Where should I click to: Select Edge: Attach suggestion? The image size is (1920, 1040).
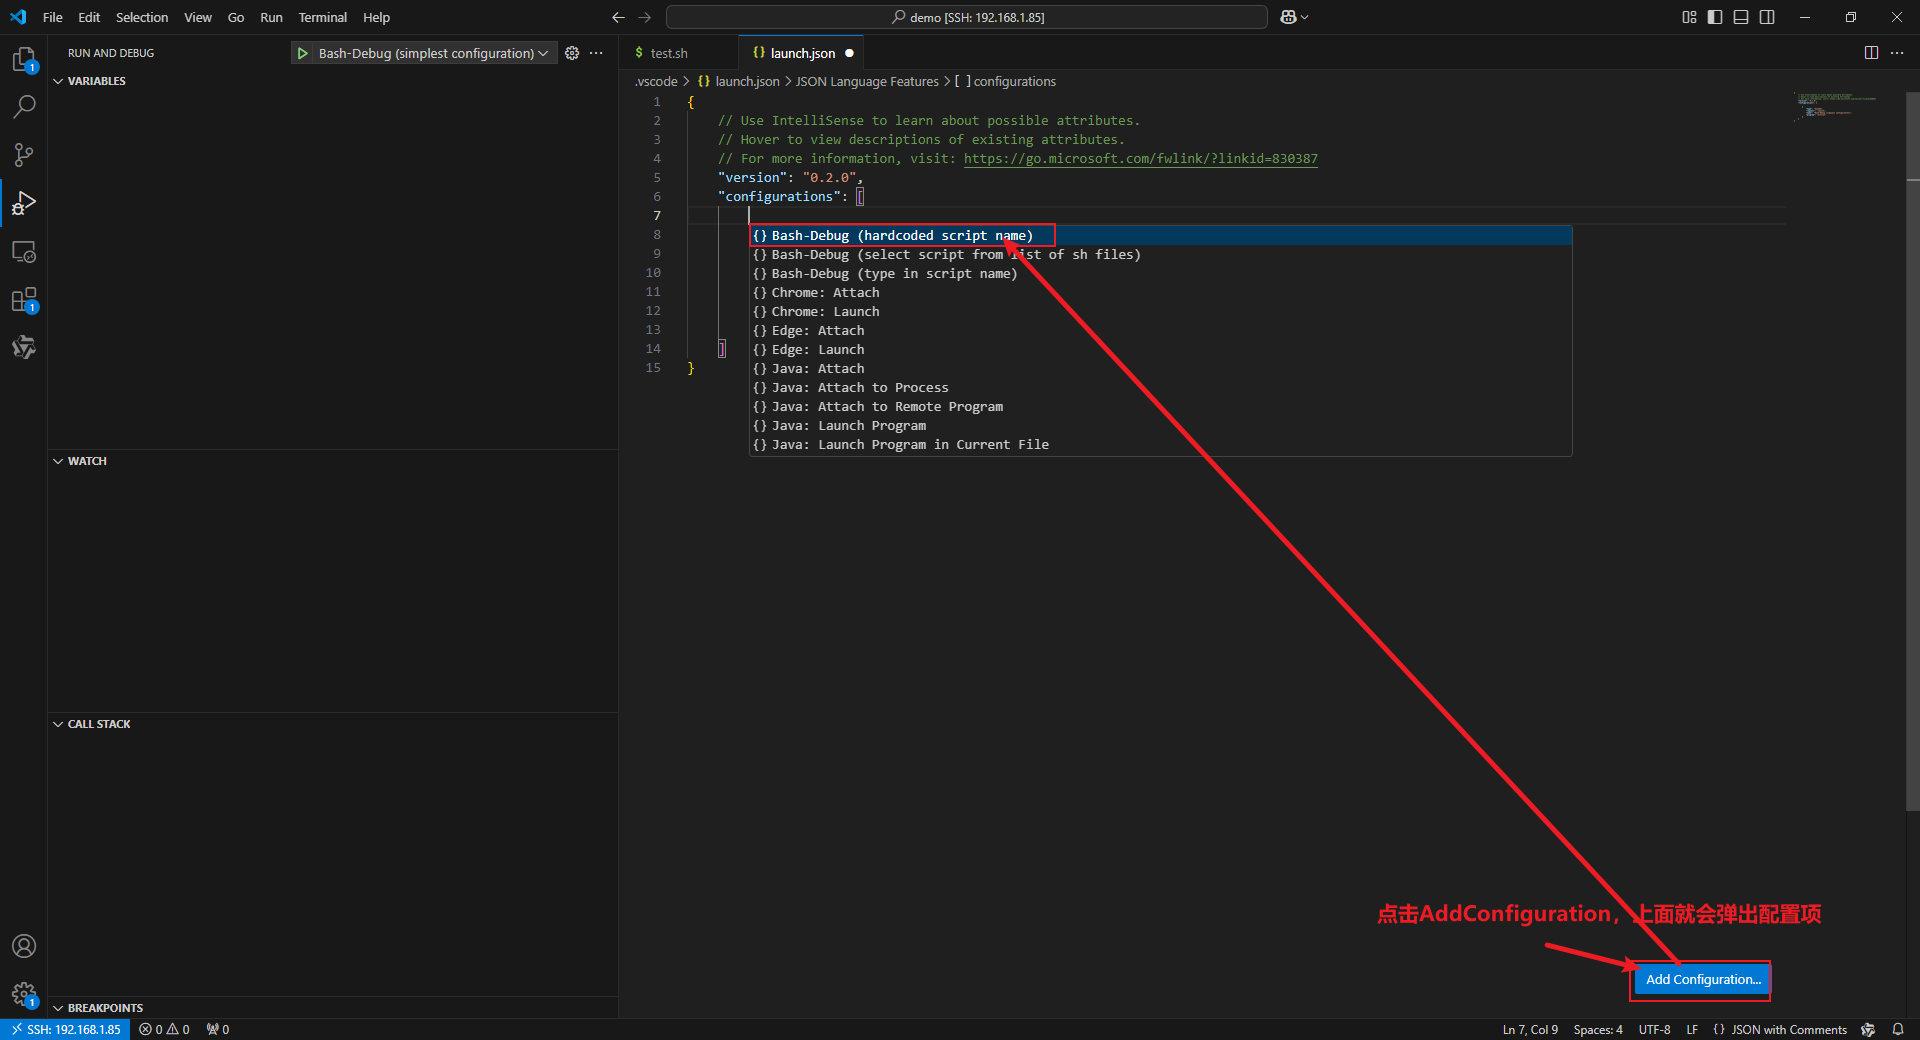point(1161,330)
